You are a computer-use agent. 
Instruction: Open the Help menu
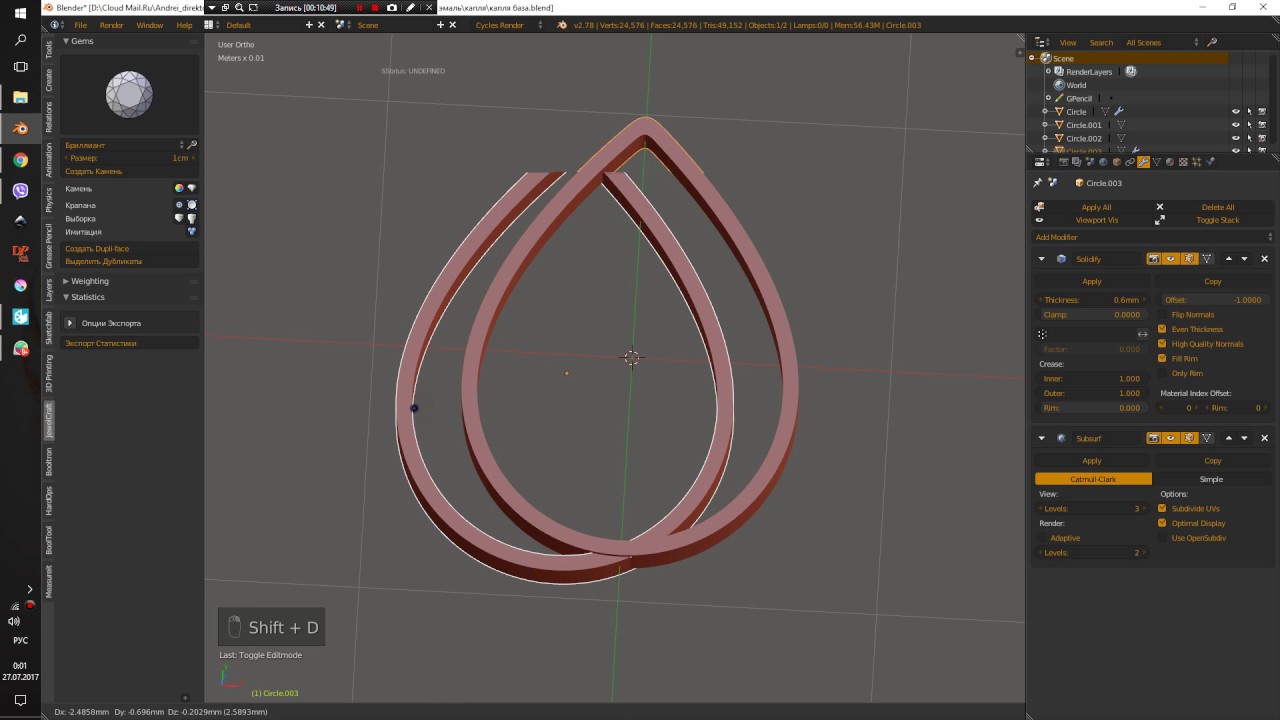[184, 25]
